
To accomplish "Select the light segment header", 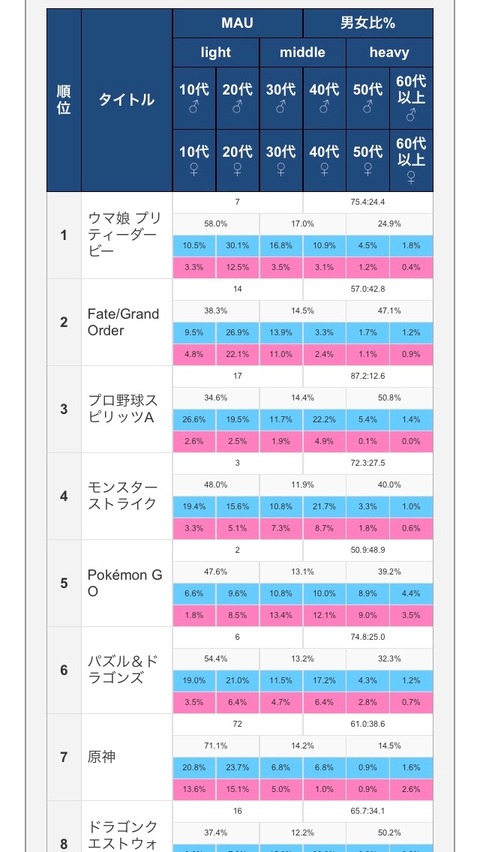I will [216, 53].
